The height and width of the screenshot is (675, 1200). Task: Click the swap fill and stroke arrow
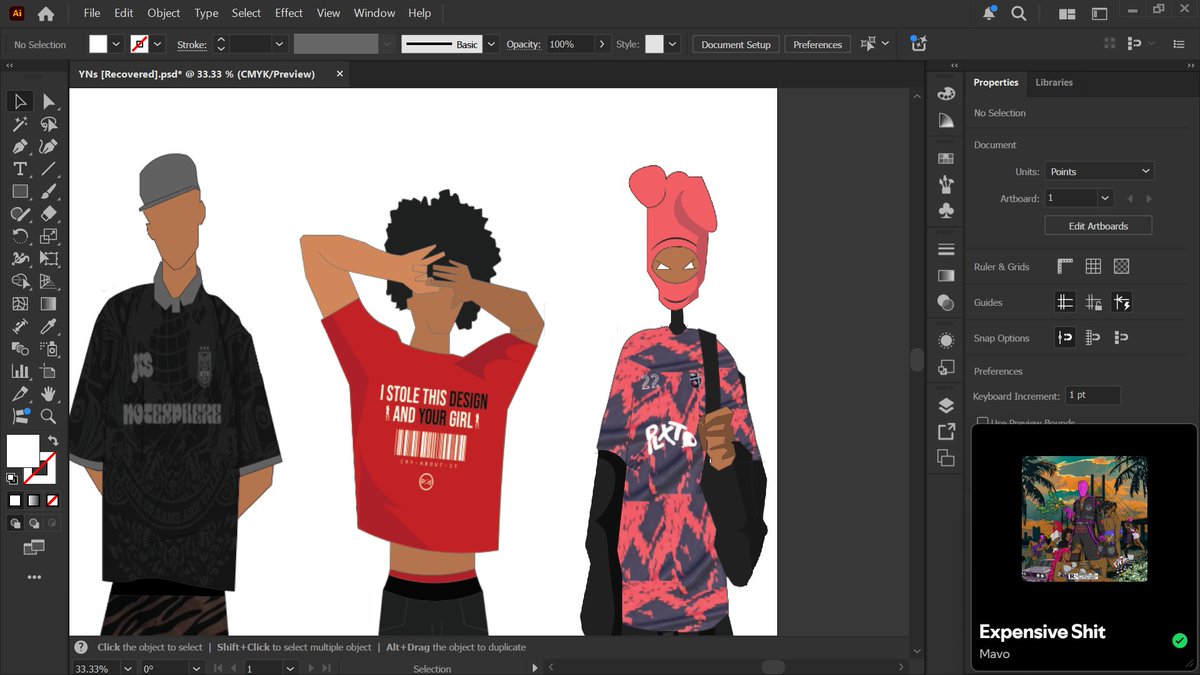tap(53, 440)
